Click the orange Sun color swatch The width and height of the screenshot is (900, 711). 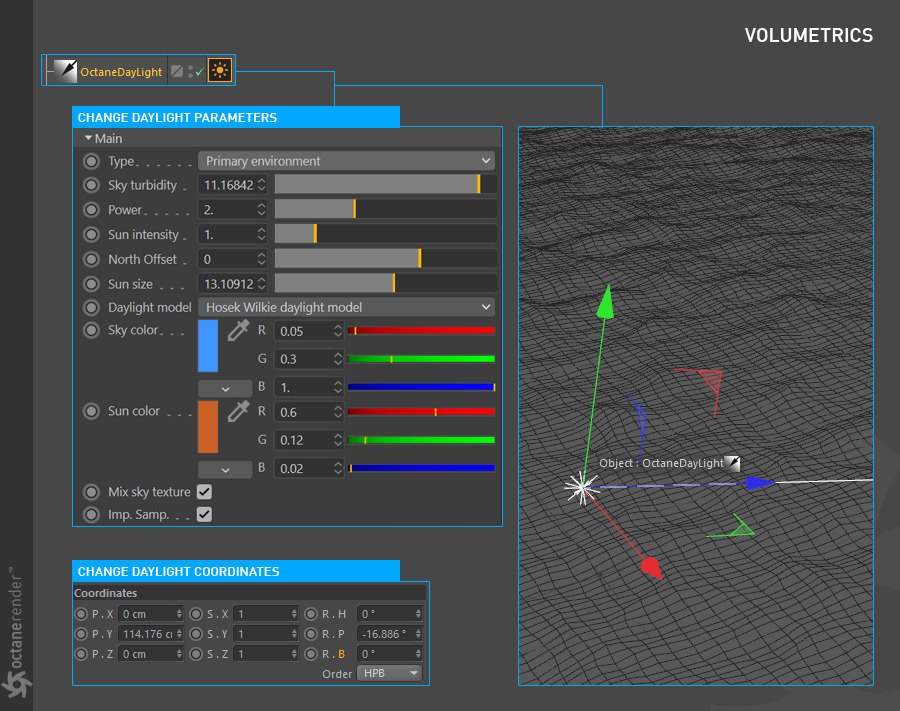[x=208, y=426]
